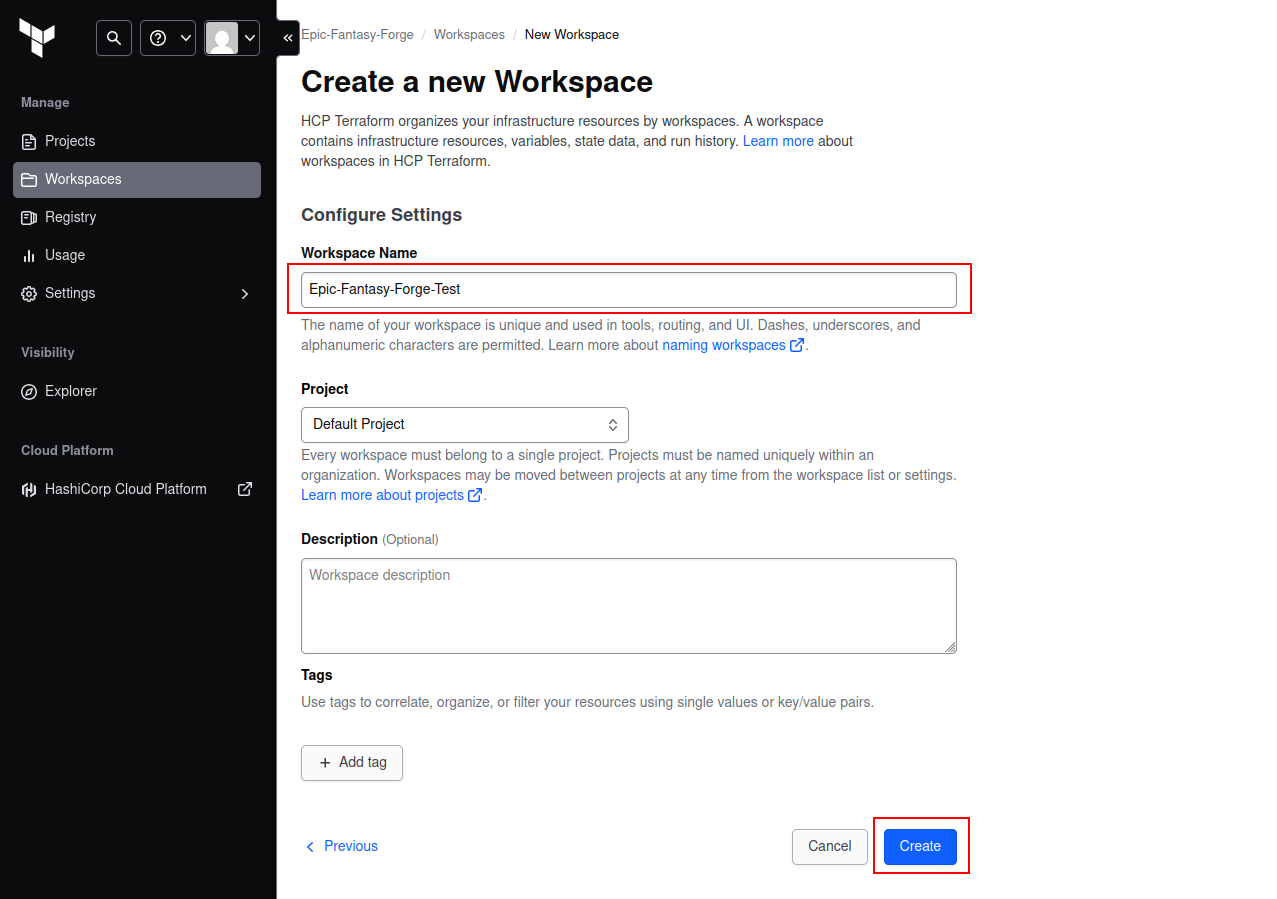Viewport: 1277px width, 899px height.
Task: Click the Create a new Workspace title
Action: 477,82
